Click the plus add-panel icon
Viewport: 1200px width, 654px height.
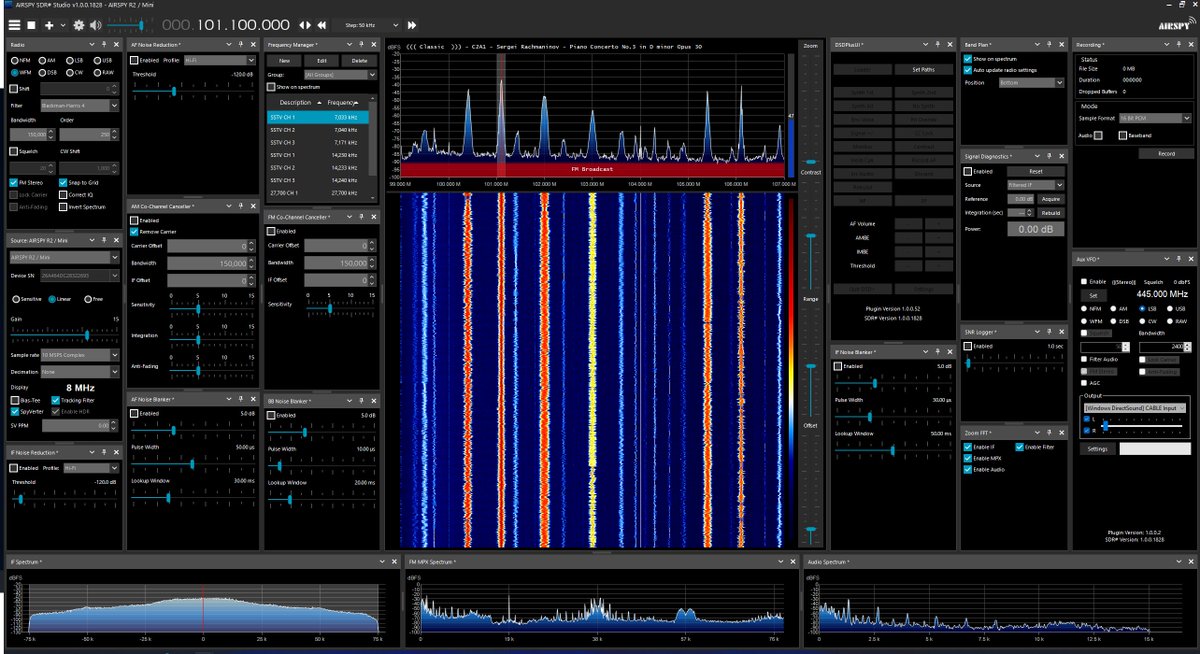tap(49, 24)
